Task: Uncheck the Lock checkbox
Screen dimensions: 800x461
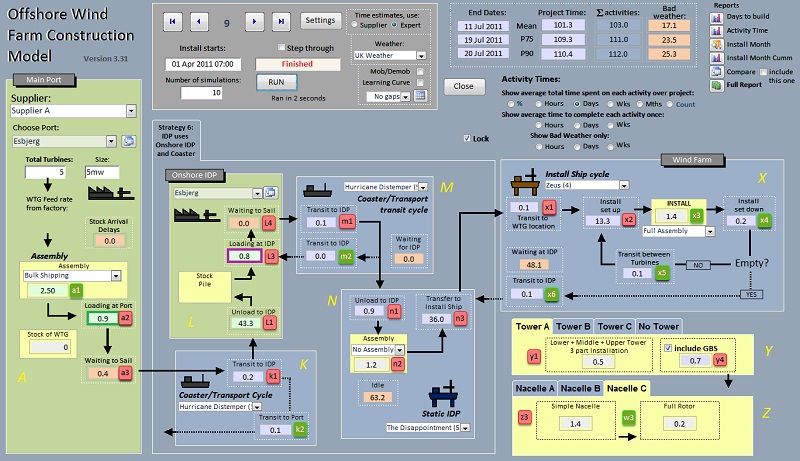Action: tap(467, 138)
